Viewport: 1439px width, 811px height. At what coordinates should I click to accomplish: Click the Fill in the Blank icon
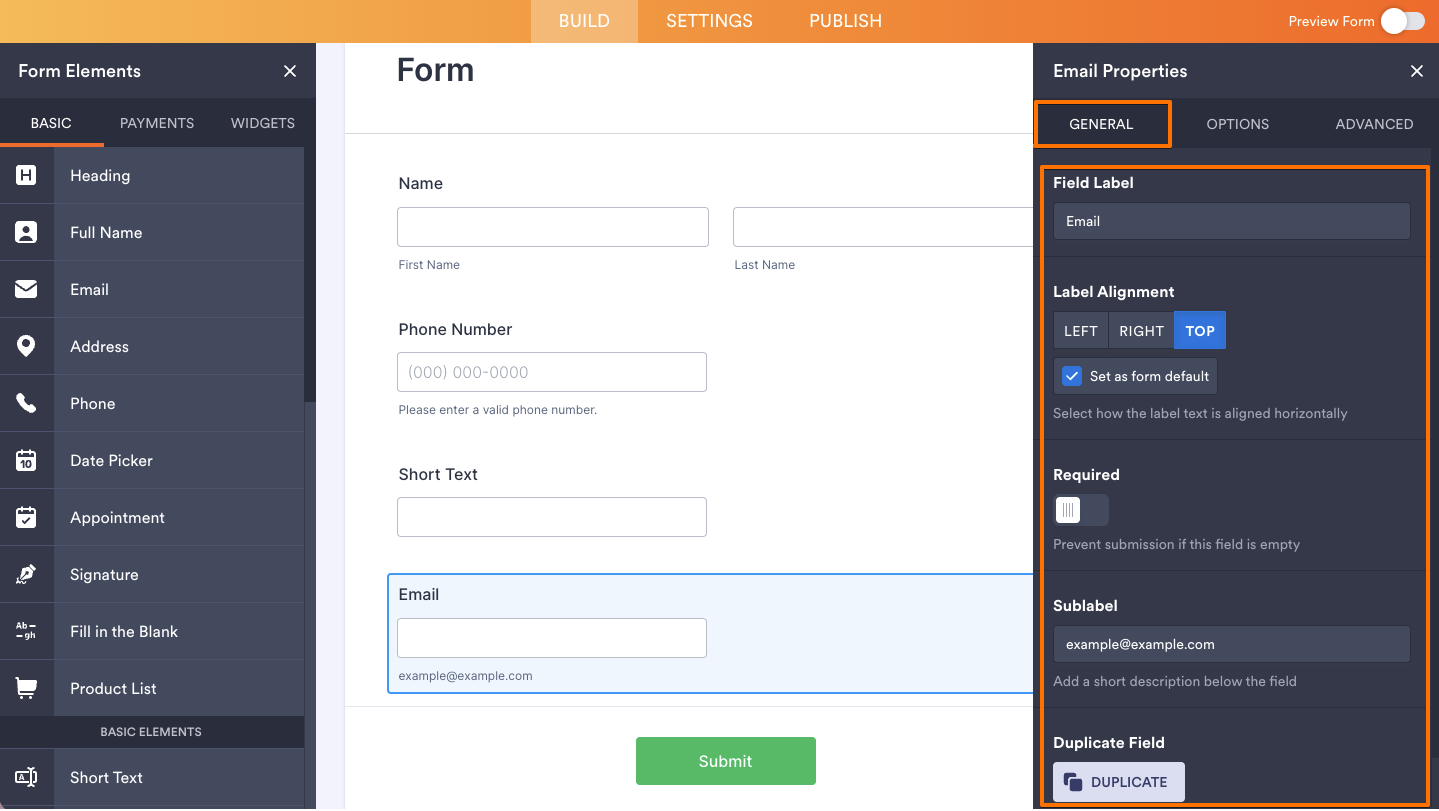(x=26, y=631)
